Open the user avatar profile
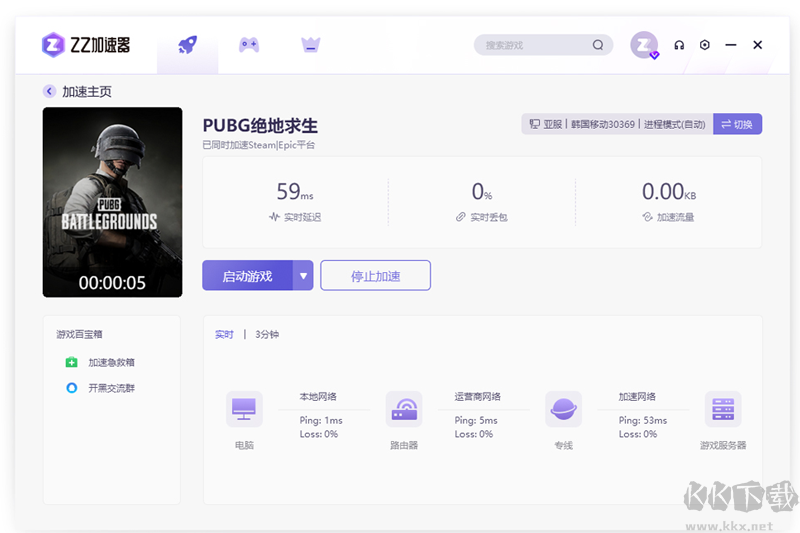 (644, 45)
